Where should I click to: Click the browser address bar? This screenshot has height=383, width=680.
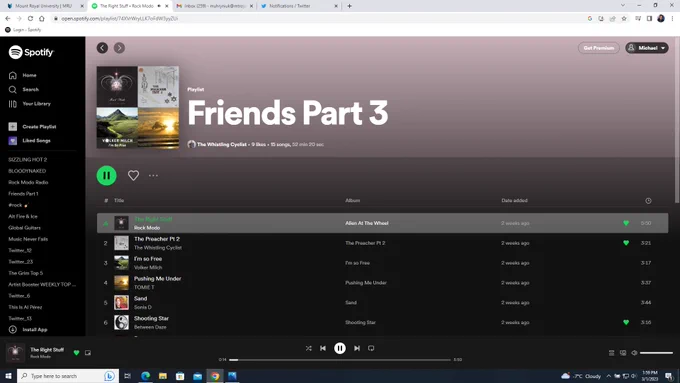point(319,19)
